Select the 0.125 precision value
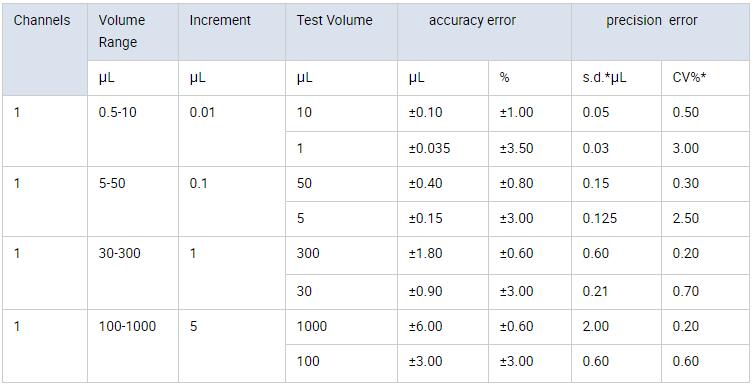 617,218
